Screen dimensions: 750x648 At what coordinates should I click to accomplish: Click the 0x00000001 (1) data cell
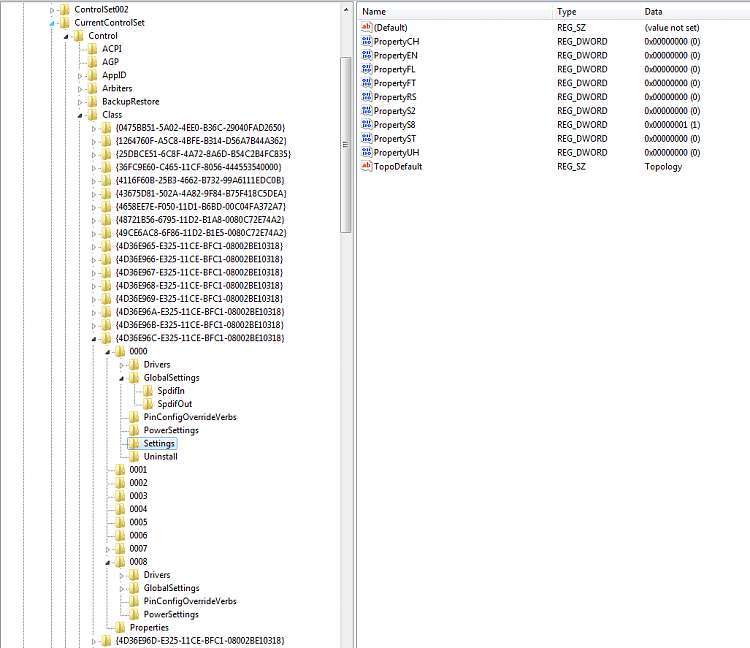pos(672,124)
